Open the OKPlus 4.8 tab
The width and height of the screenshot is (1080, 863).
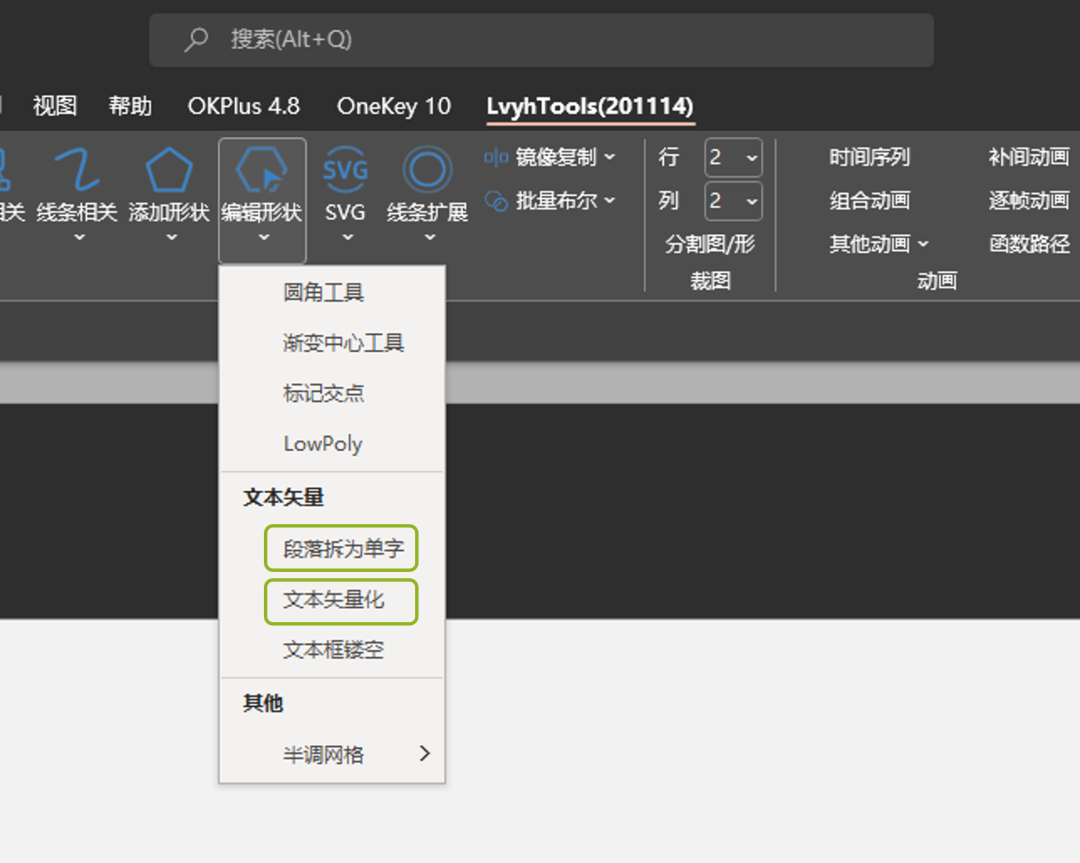tap(244, 106)
